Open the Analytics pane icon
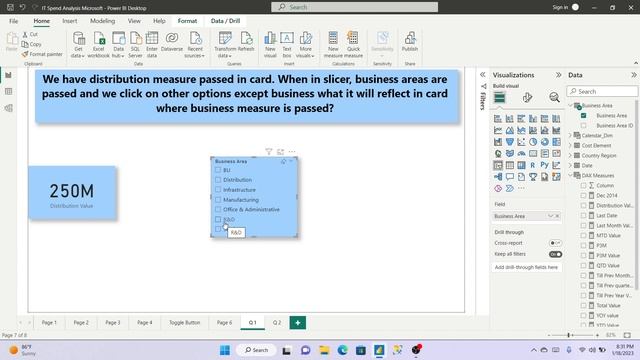The height and width of the screenshot is (360, 640). [x=554, y=98]
